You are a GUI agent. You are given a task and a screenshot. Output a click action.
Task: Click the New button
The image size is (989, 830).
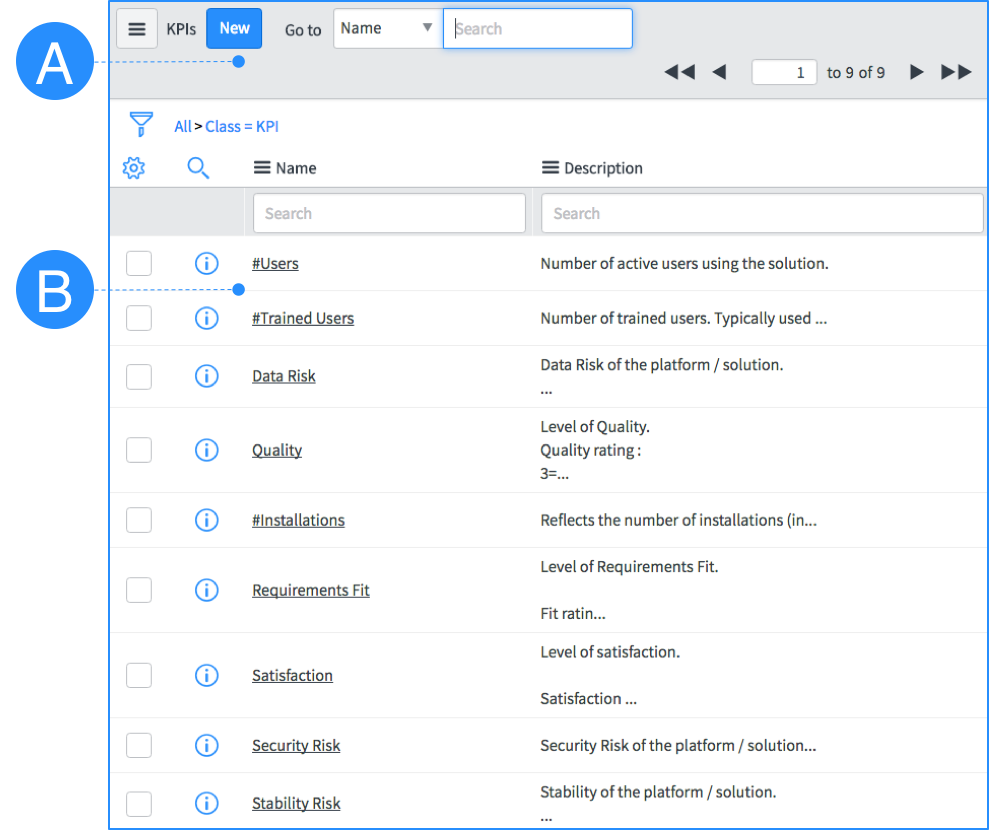coord(234,28)
